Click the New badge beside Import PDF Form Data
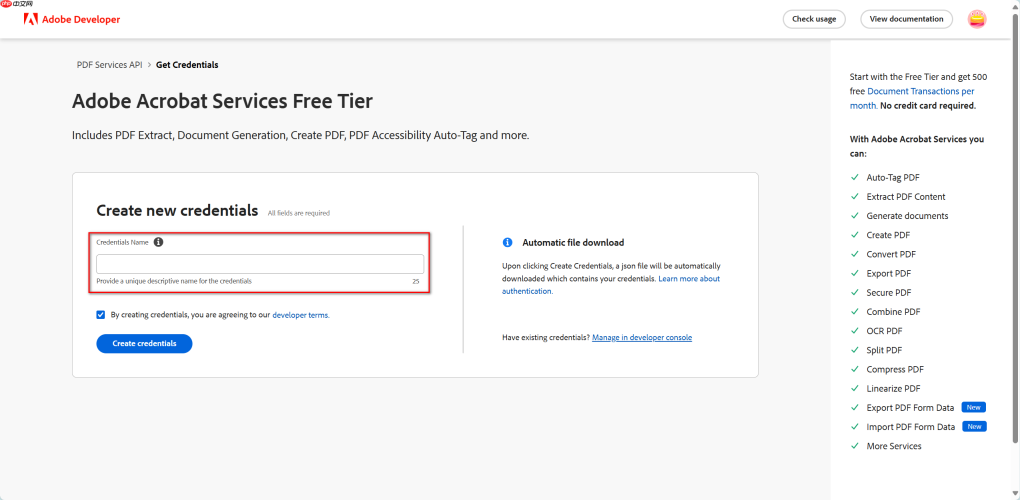Image resolution: width=1020 pixels, height=500 pixels. (x=974, y=427)
